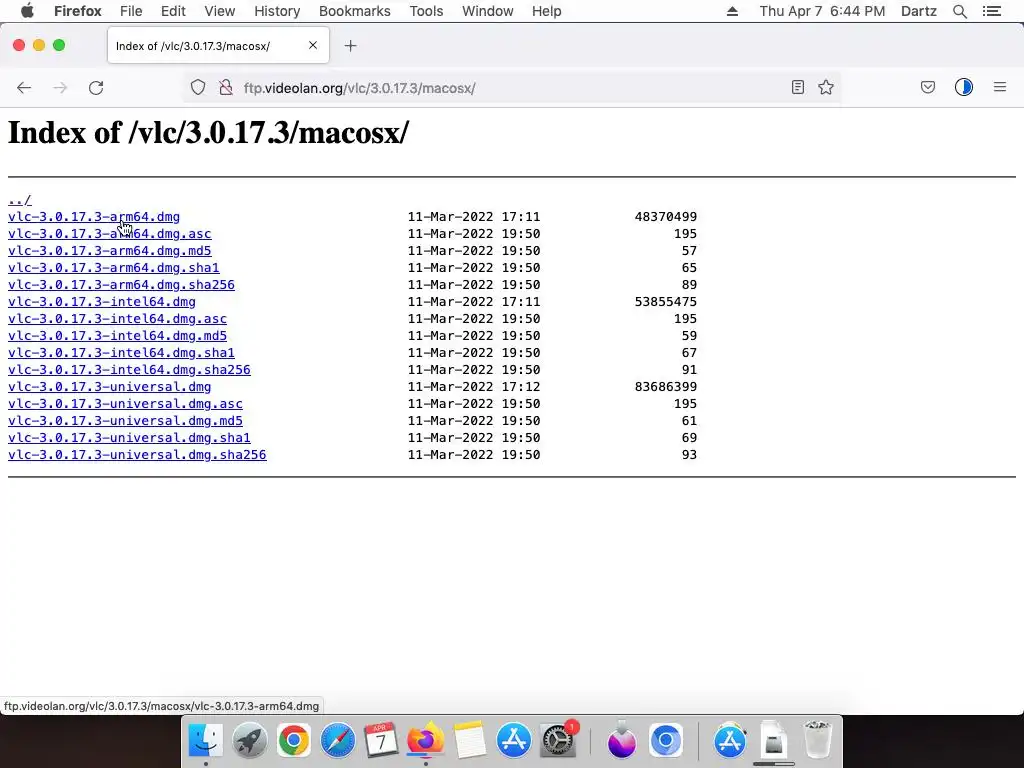Open the purple installer app in dock
This screenshot has width=1024, height=768.
click(621, 741)
